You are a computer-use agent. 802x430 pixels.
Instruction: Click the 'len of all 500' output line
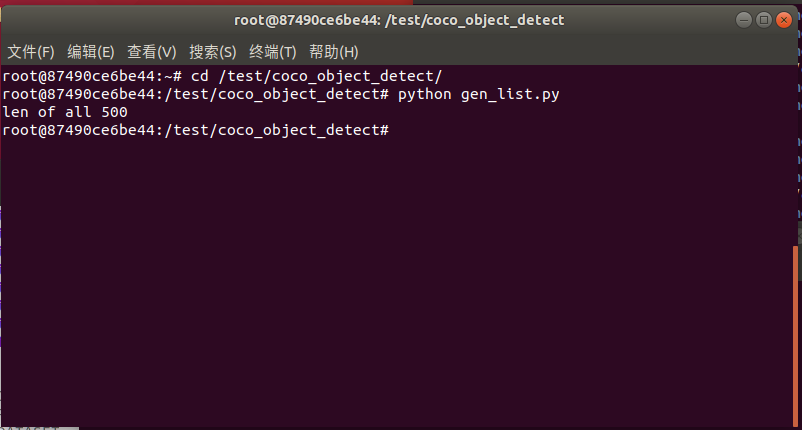pos(65,112)
